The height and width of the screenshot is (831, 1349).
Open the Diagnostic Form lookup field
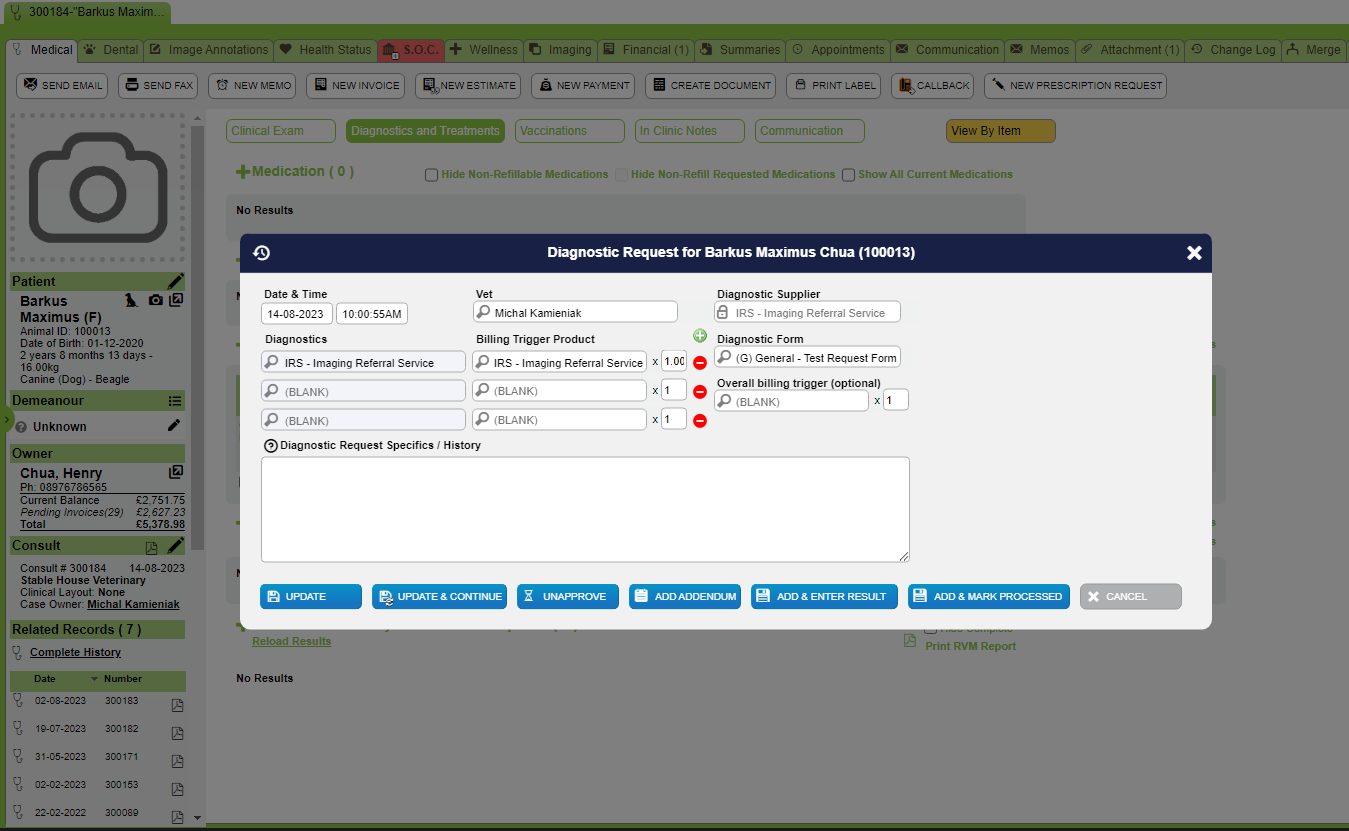pos(808,357)
